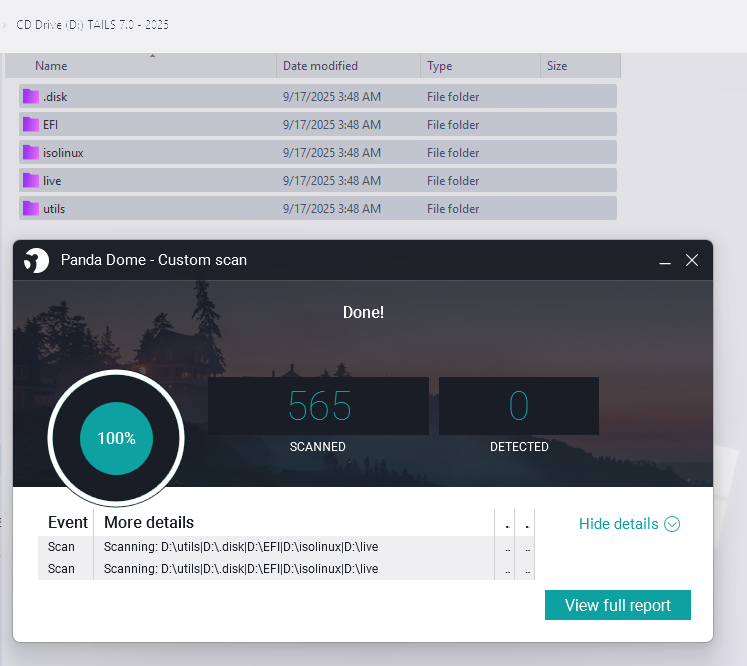Select the live folder icon
747x666 pixels.
click(31, 181)
